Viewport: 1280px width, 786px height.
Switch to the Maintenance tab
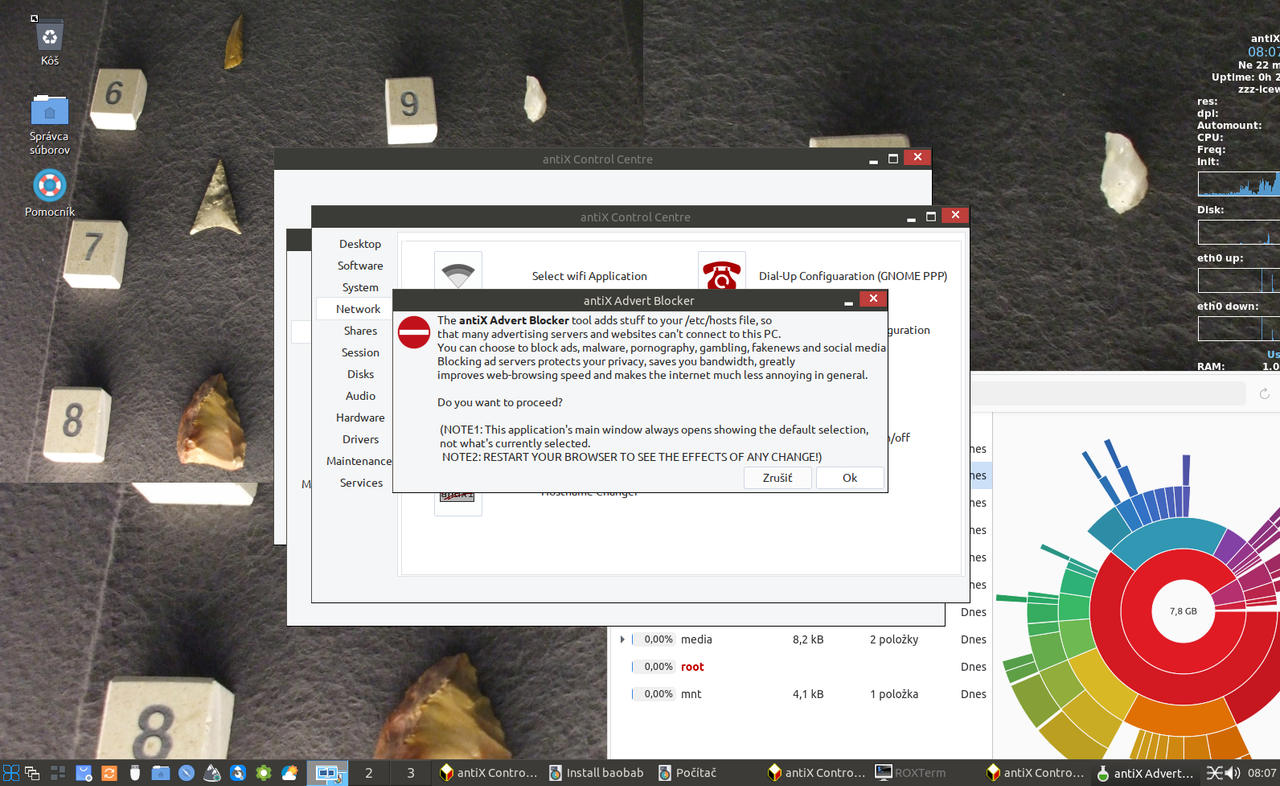point(359,462)
